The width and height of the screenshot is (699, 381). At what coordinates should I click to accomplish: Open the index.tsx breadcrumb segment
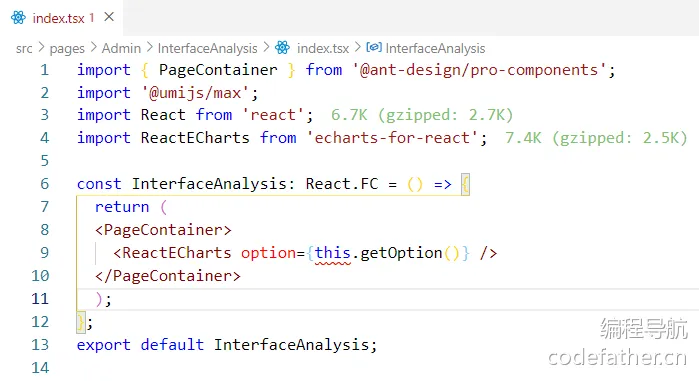tap(323, 48)
